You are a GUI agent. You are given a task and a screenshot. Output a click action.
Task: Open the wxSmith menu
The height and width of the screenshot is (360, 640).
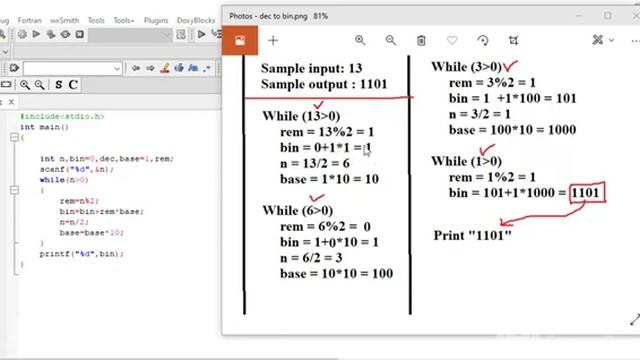click(x=64, y=20)
